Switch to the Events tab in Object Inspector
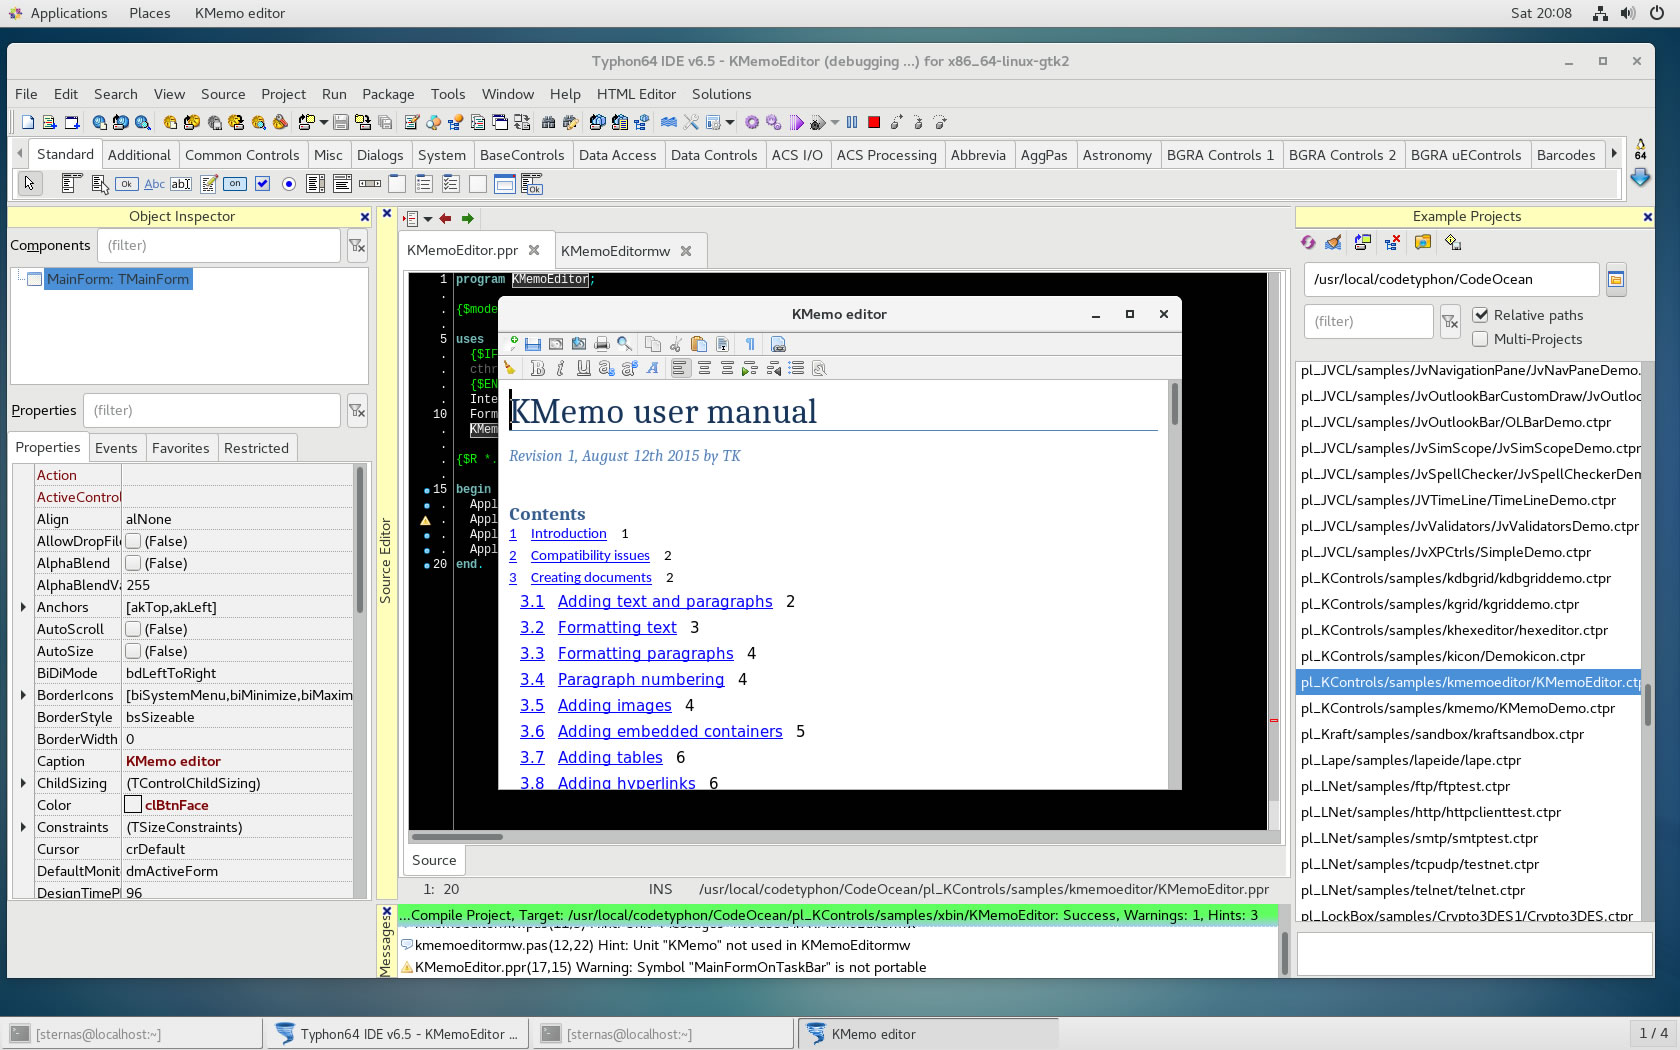The height and width of the screenshot is (1050, 1680). point(116,448)
